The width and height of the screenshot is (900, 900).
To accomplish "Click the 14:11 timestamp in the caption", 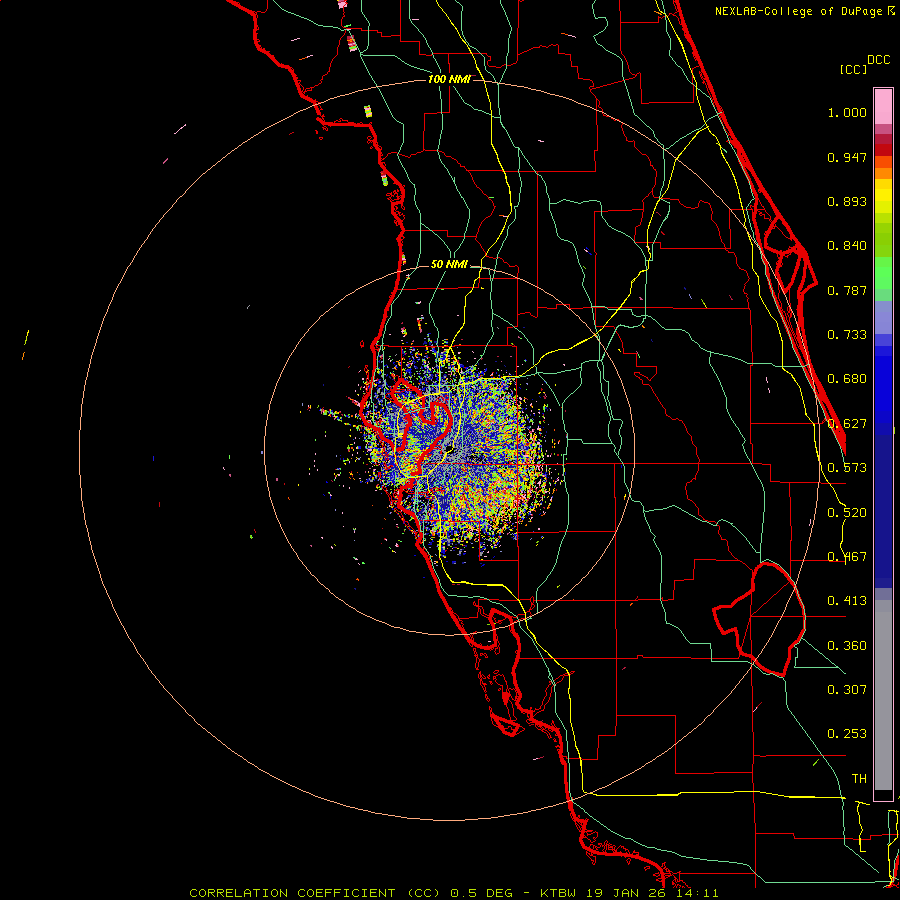I will pyautogui.click(x=697, y=893).
